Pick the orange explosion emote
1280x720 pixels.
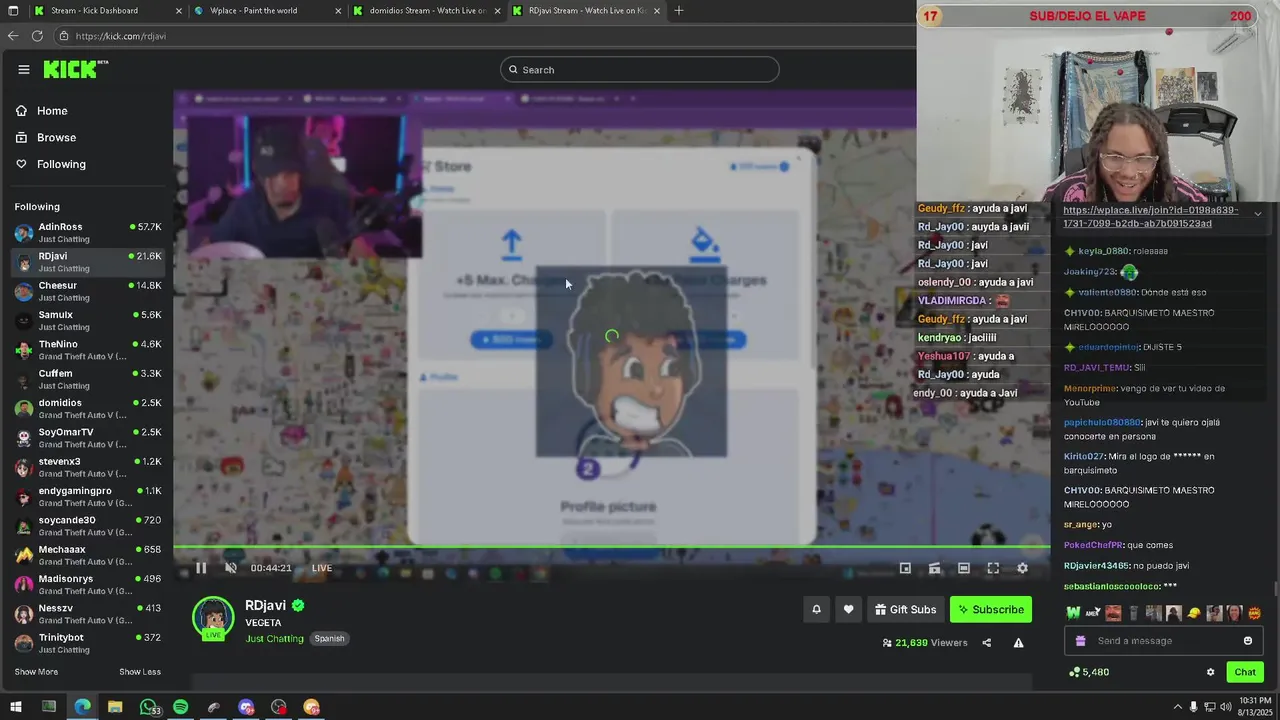(1254, 613)
